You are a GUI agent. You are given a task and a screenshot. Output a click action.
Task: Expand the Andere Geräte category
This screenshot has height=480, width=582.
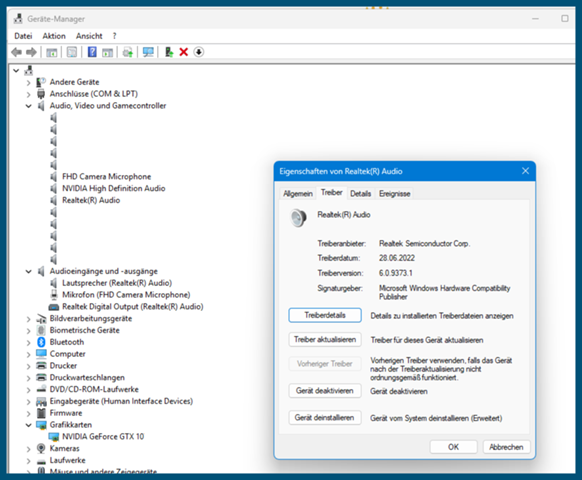[29, 82]
